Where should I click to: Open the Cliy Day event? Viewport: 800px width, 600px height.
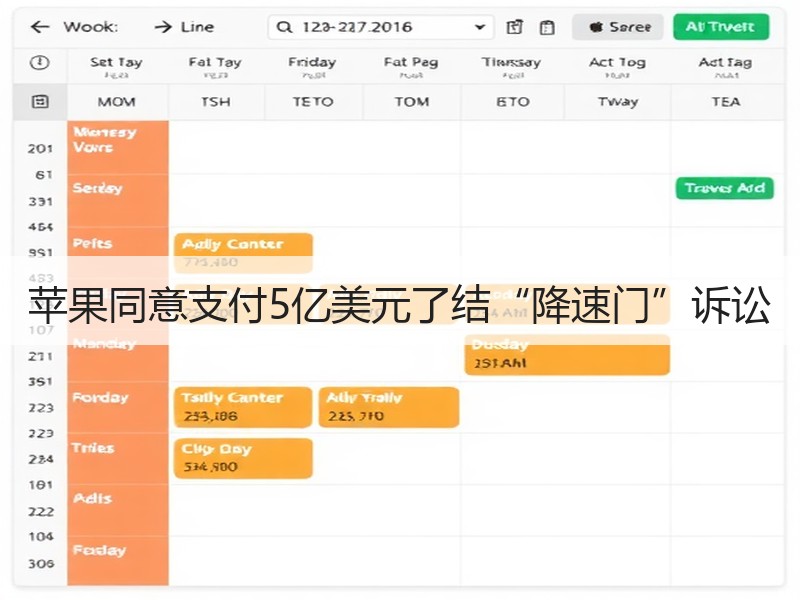pos(243,458)
